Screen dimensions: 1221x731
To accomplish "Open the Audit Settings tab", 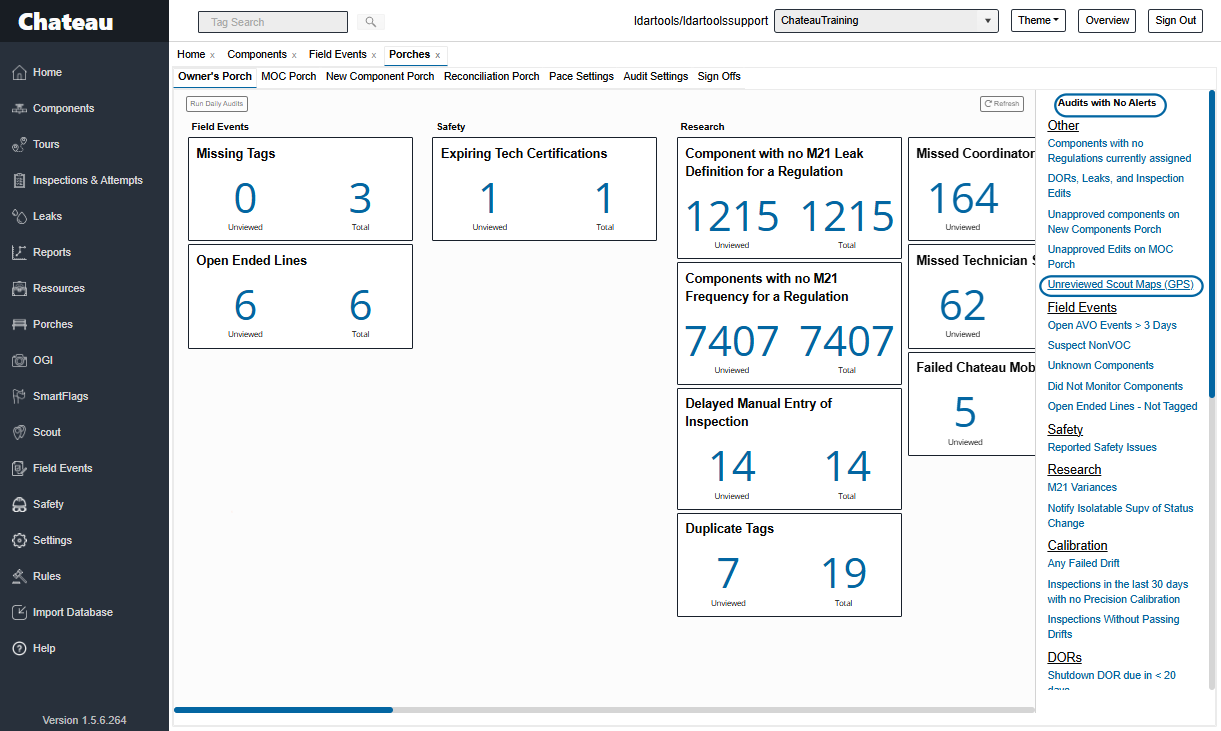I will coord(655,76).
